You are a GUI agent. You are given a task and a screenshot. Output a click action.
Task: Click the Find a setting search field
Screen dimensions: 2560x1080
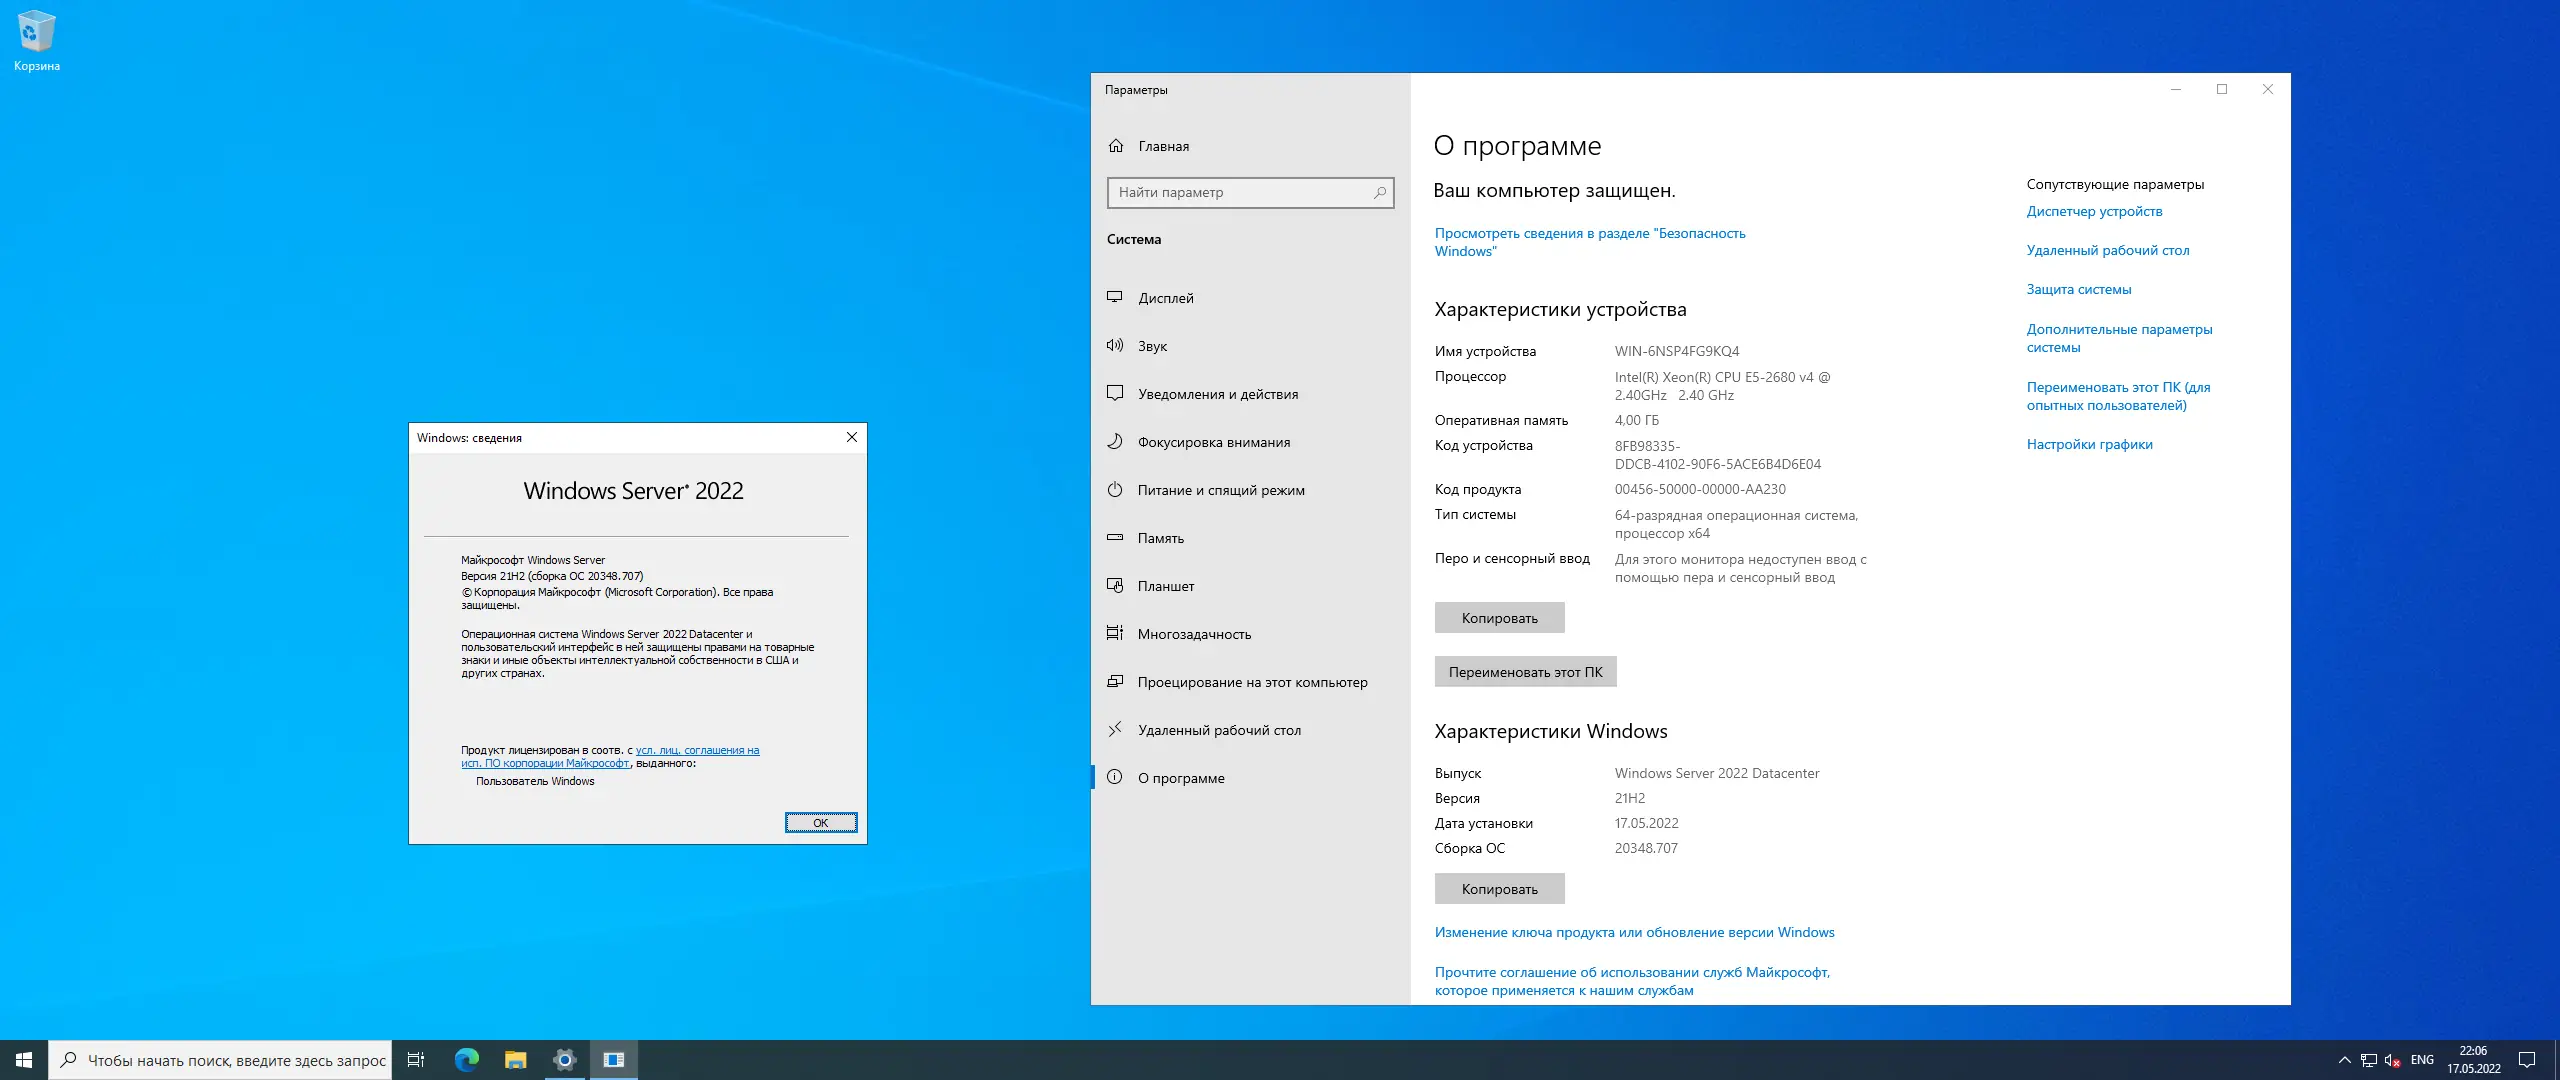[1240, 192]
